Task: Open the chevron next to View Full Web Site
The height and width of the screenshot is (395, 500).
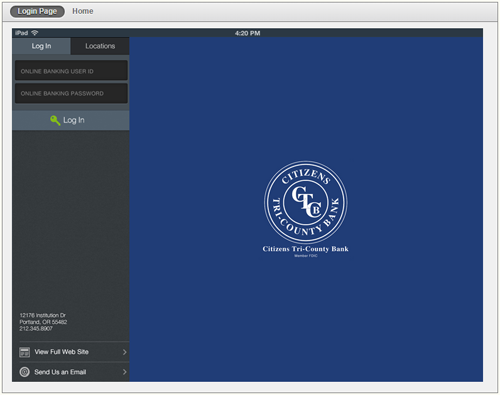Action: click(x=124, y=352)
